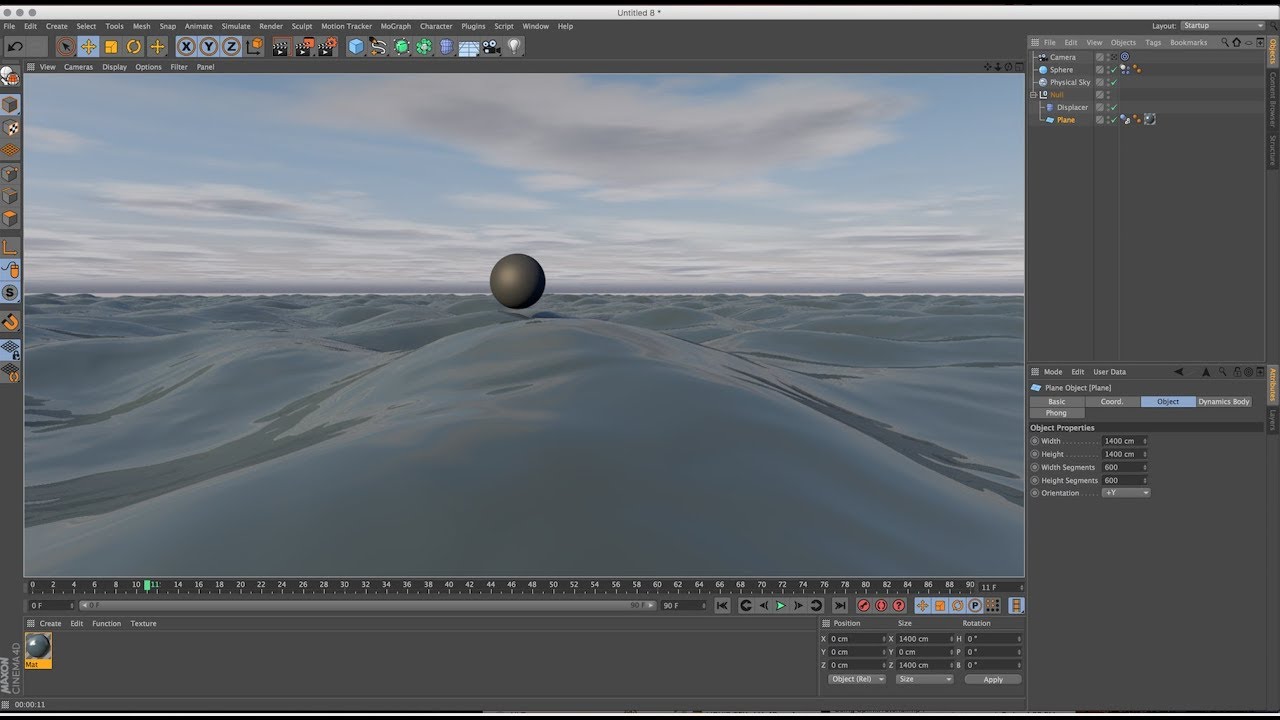The height and width of the screenshot is (720, 1280).
Task: Open the spline pen tool icon
Action: 378,46
